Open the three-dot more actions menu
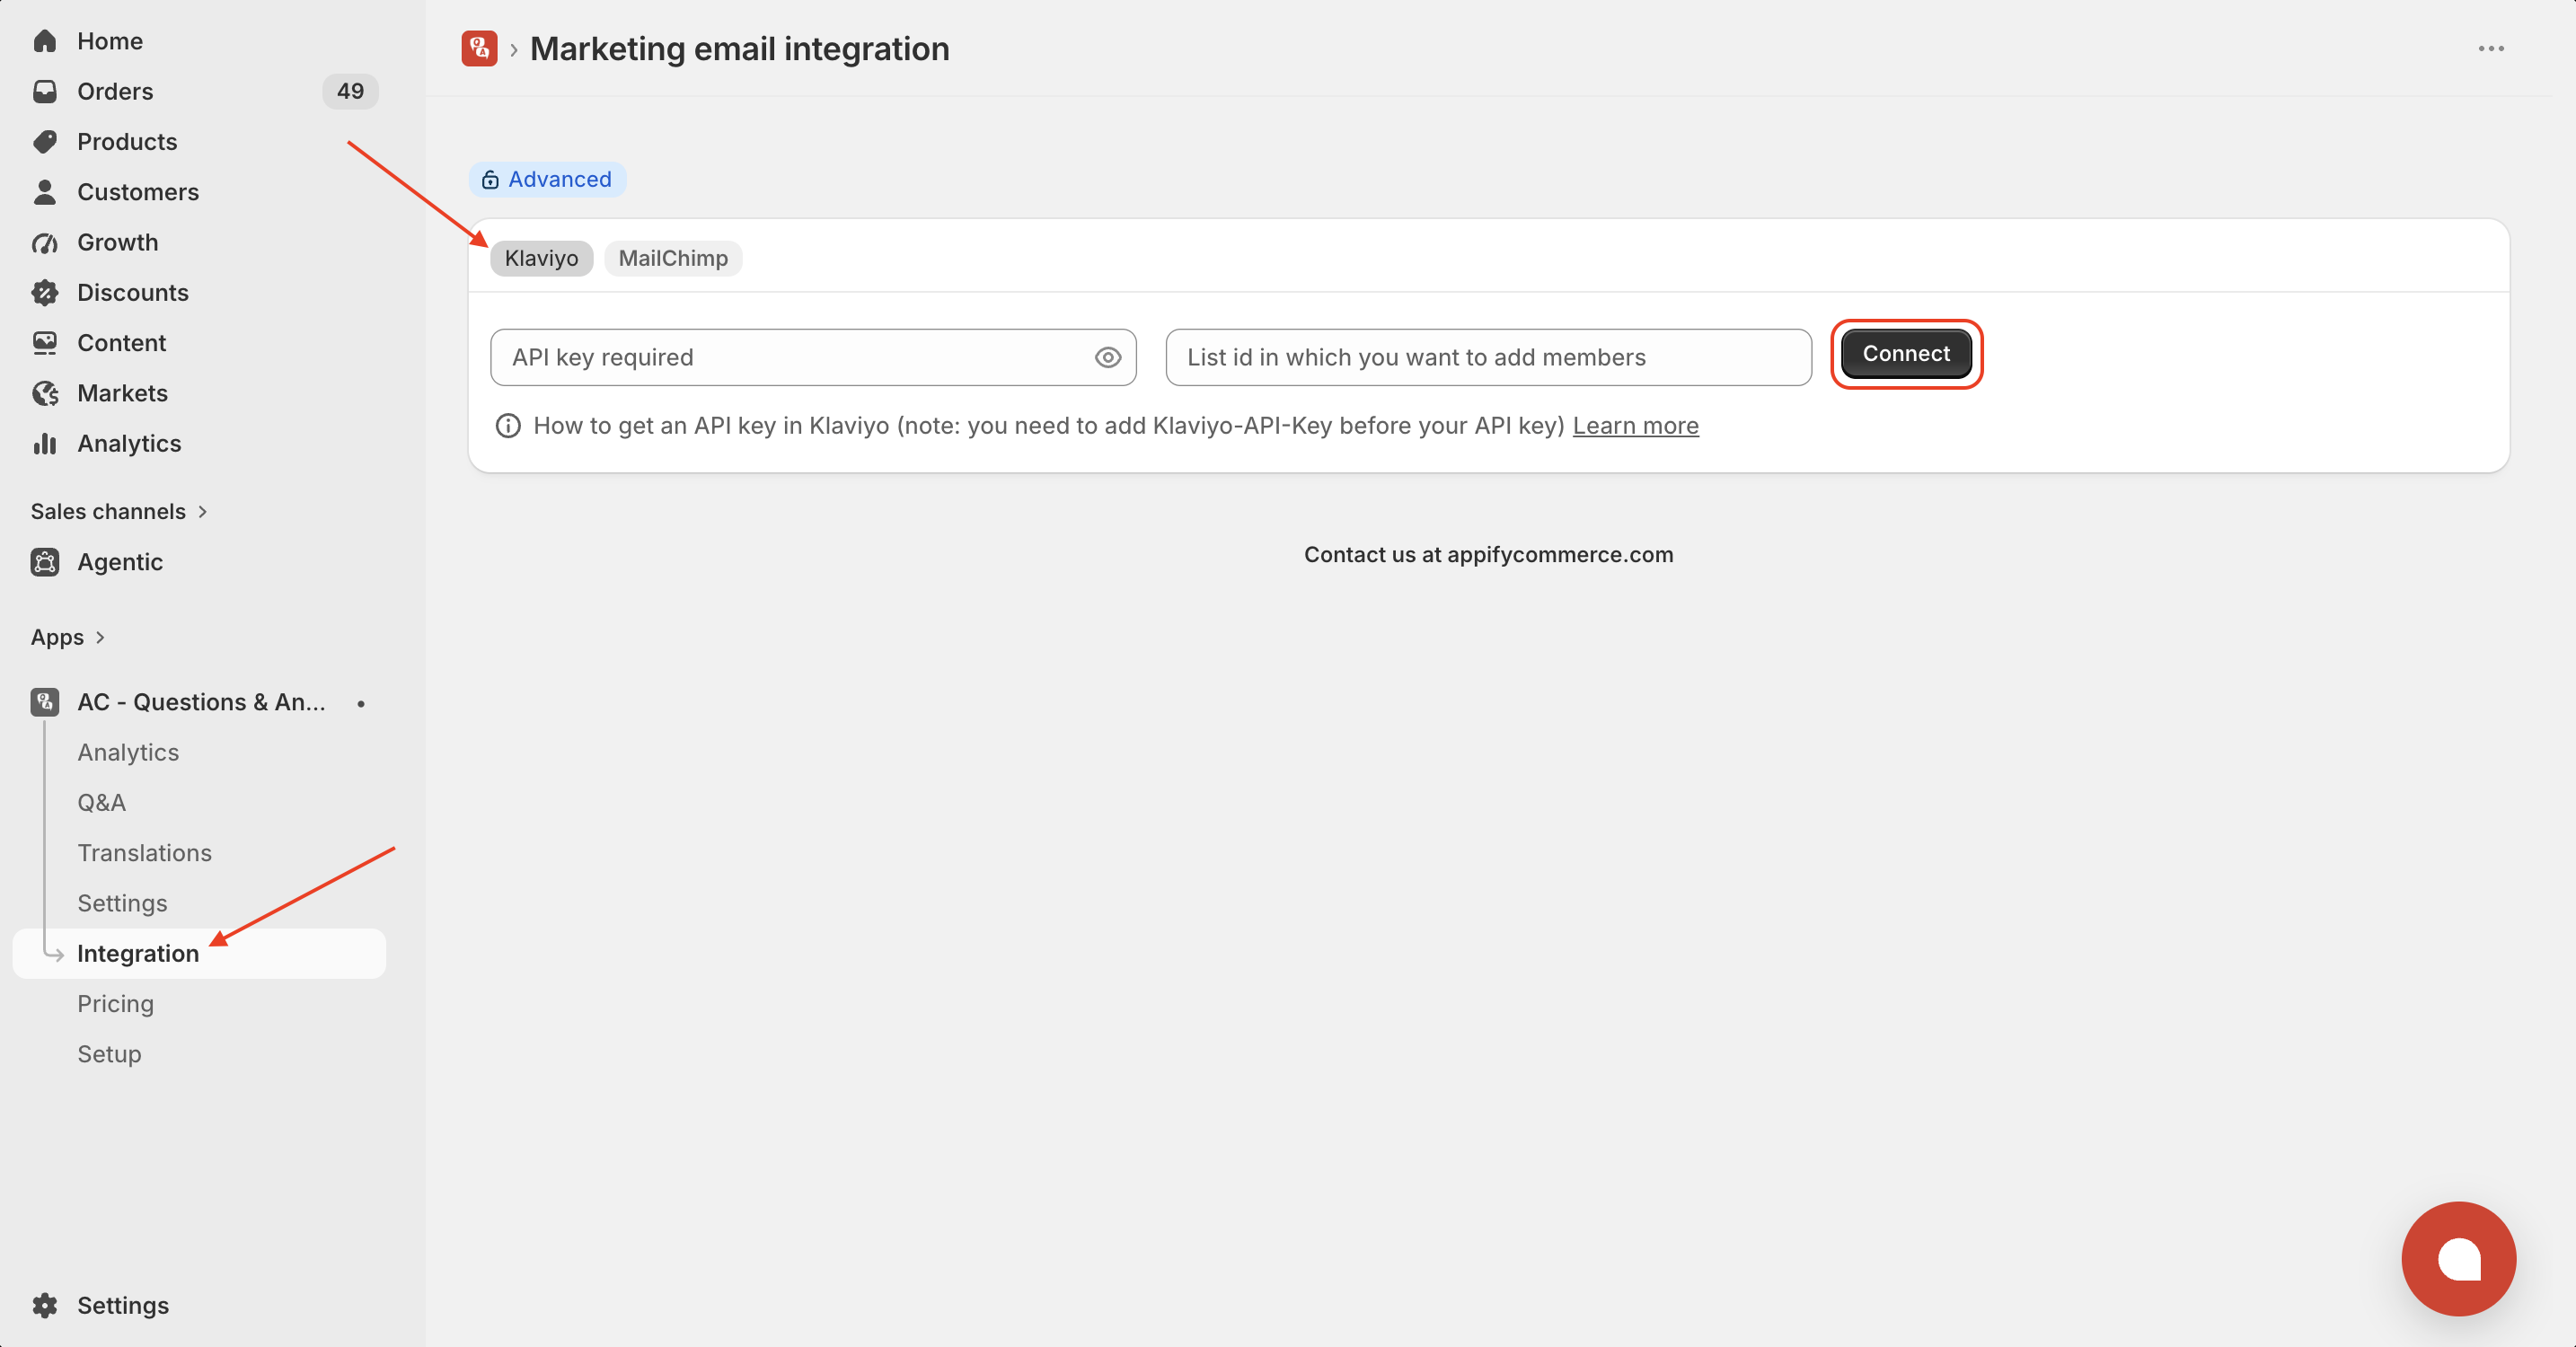 click(2490, 48)
